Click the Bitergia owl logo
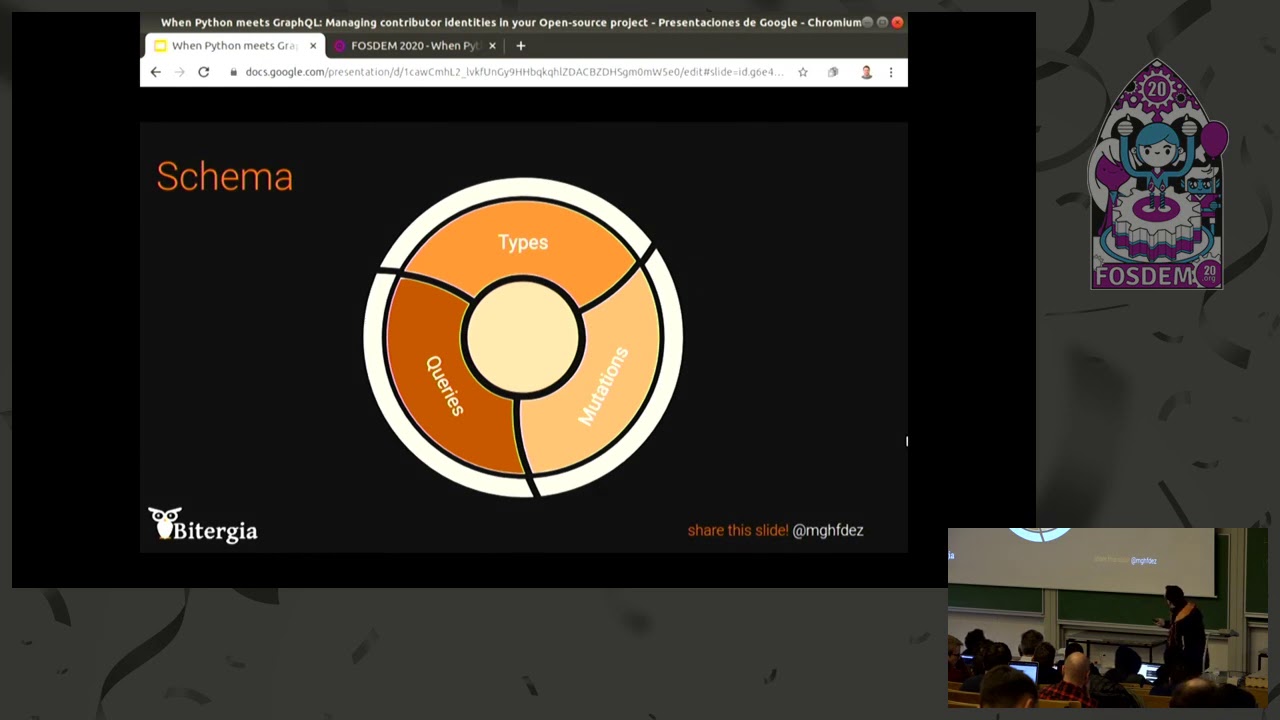1280x720 pixels. (203, 525)
